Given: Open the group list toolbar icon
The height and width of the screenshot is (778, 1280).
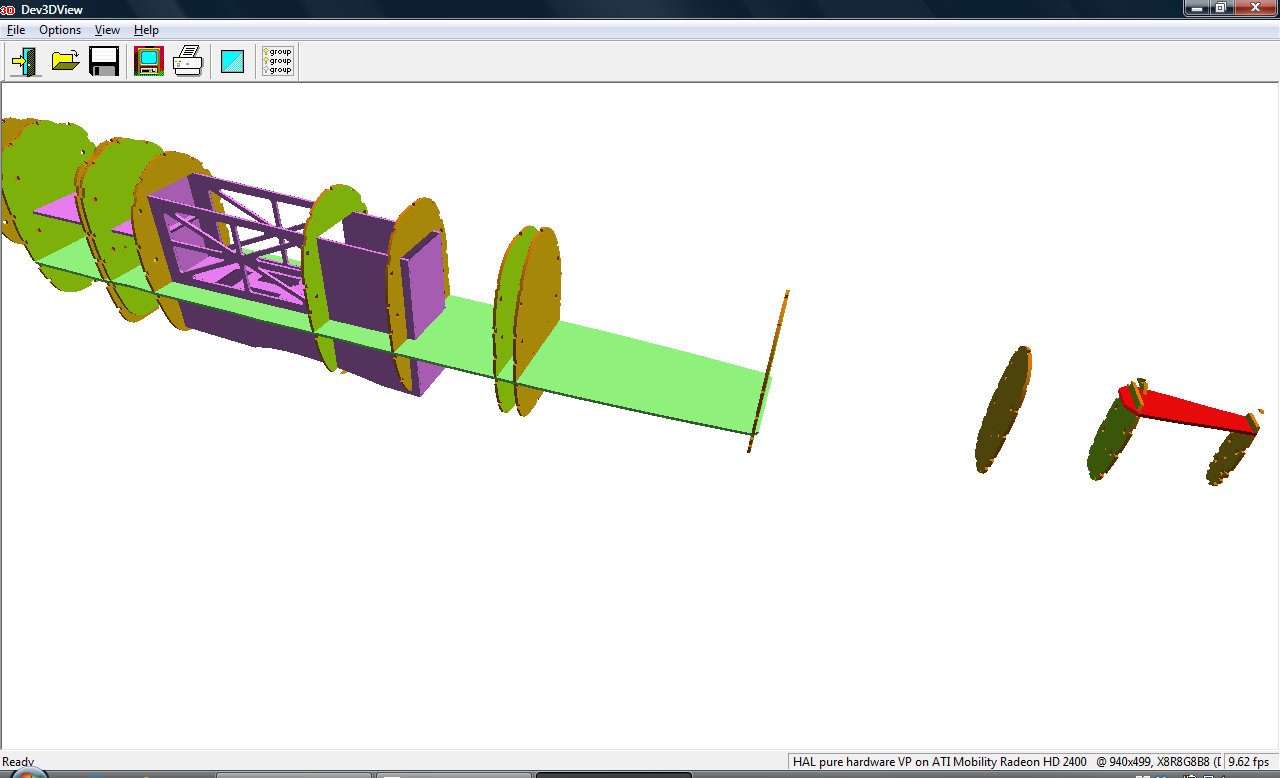Looking at the screenshot, I should click(277, 61).
